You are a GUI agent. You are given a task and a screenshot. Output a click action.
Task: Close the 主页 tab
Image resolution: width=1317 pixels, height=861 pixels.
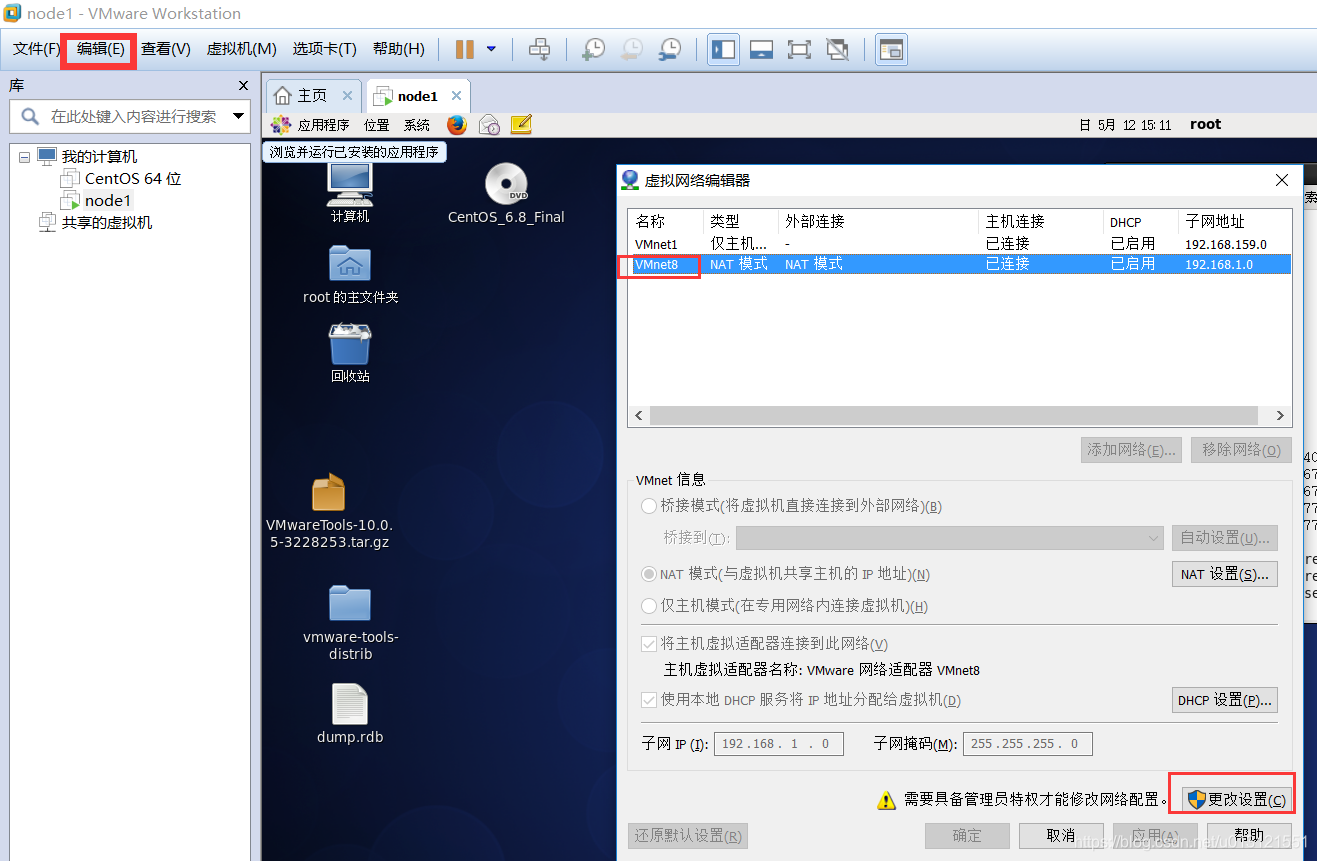(x=347, y=96)
